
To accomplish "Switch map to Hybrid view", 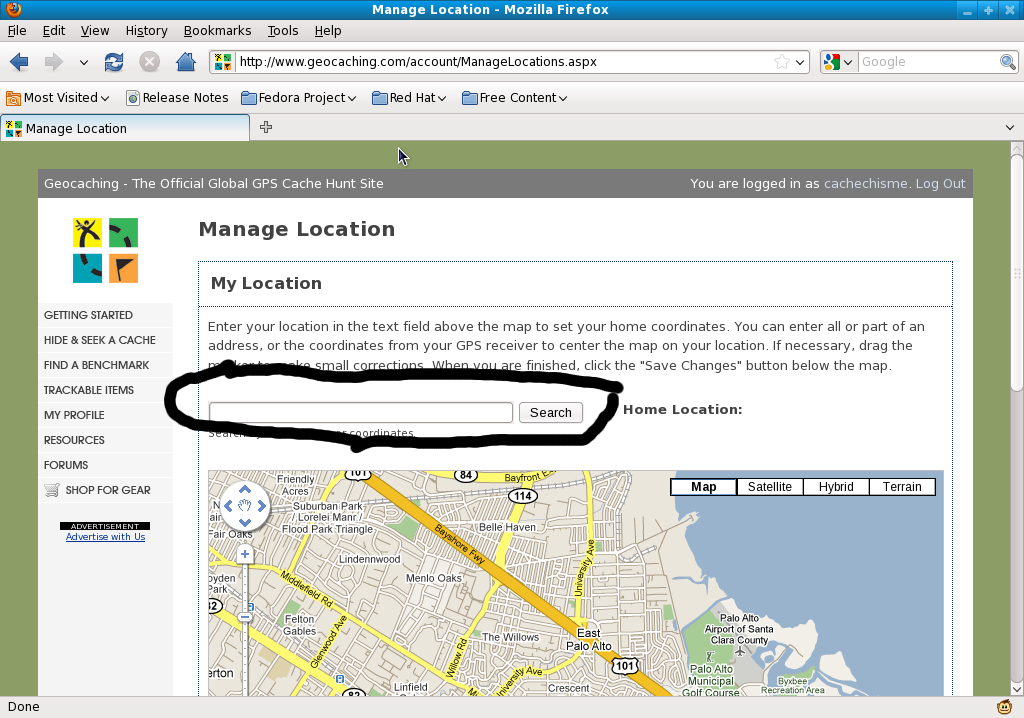I will click(x=836, y=487).
